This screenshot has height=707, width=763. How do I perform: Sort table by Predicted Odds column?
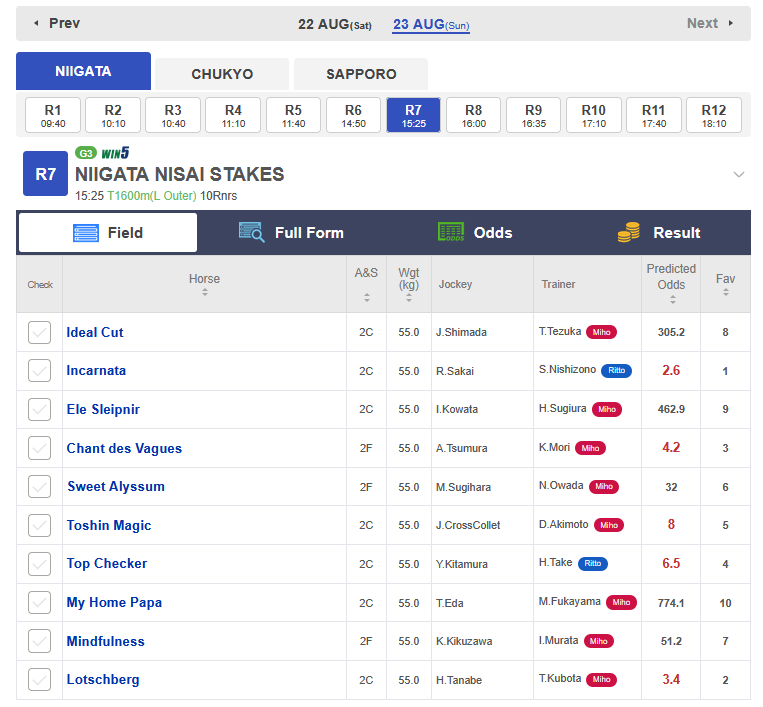click(x=672, y=300)
